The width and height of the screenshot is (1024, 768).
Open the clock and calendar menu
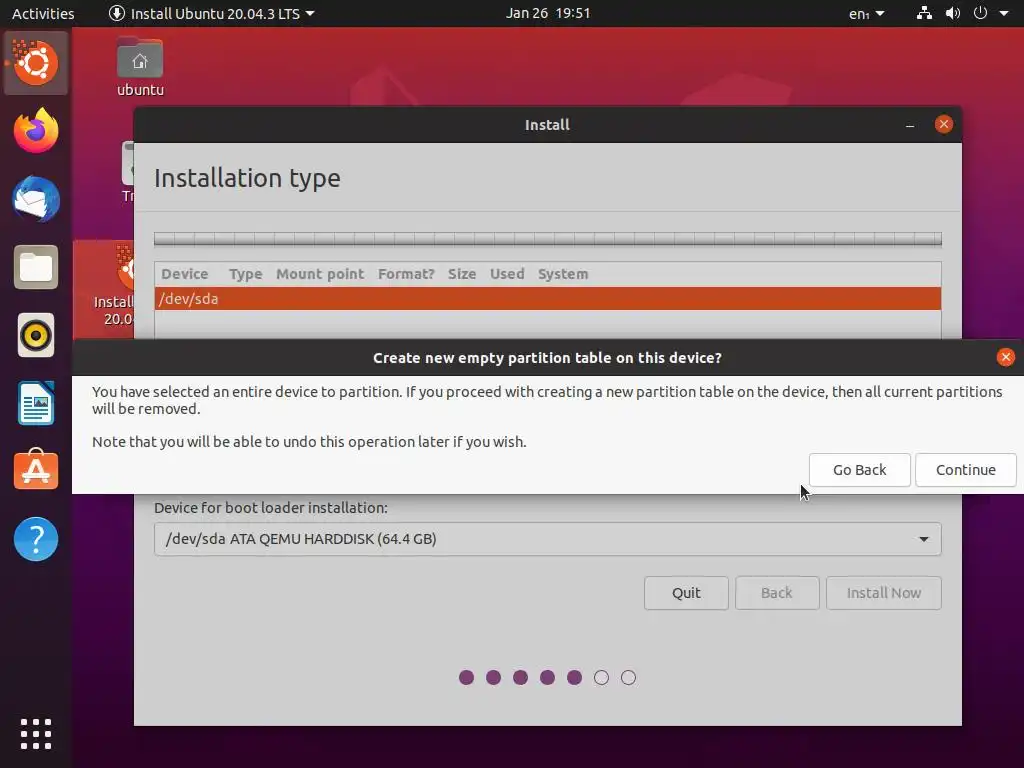(548, 13)
